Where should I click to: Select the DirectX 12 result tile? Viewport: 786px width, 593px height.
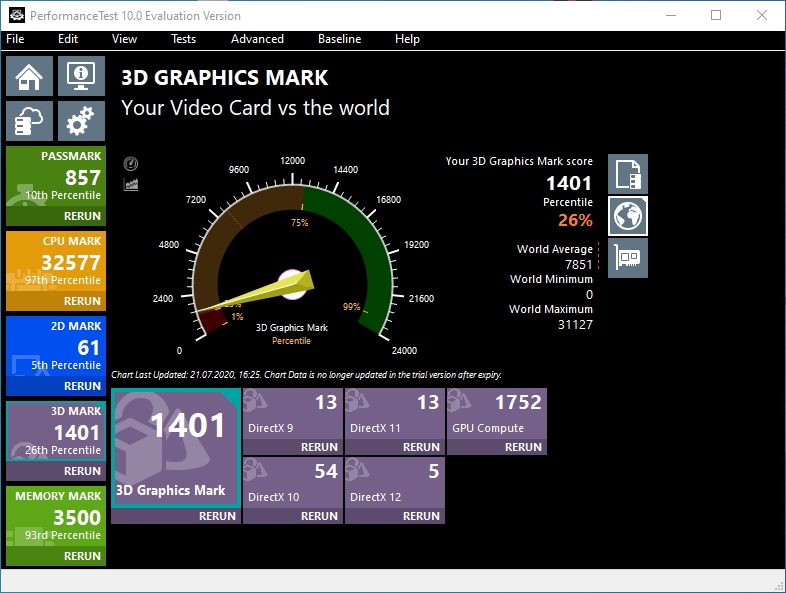(x=395, y=482)
